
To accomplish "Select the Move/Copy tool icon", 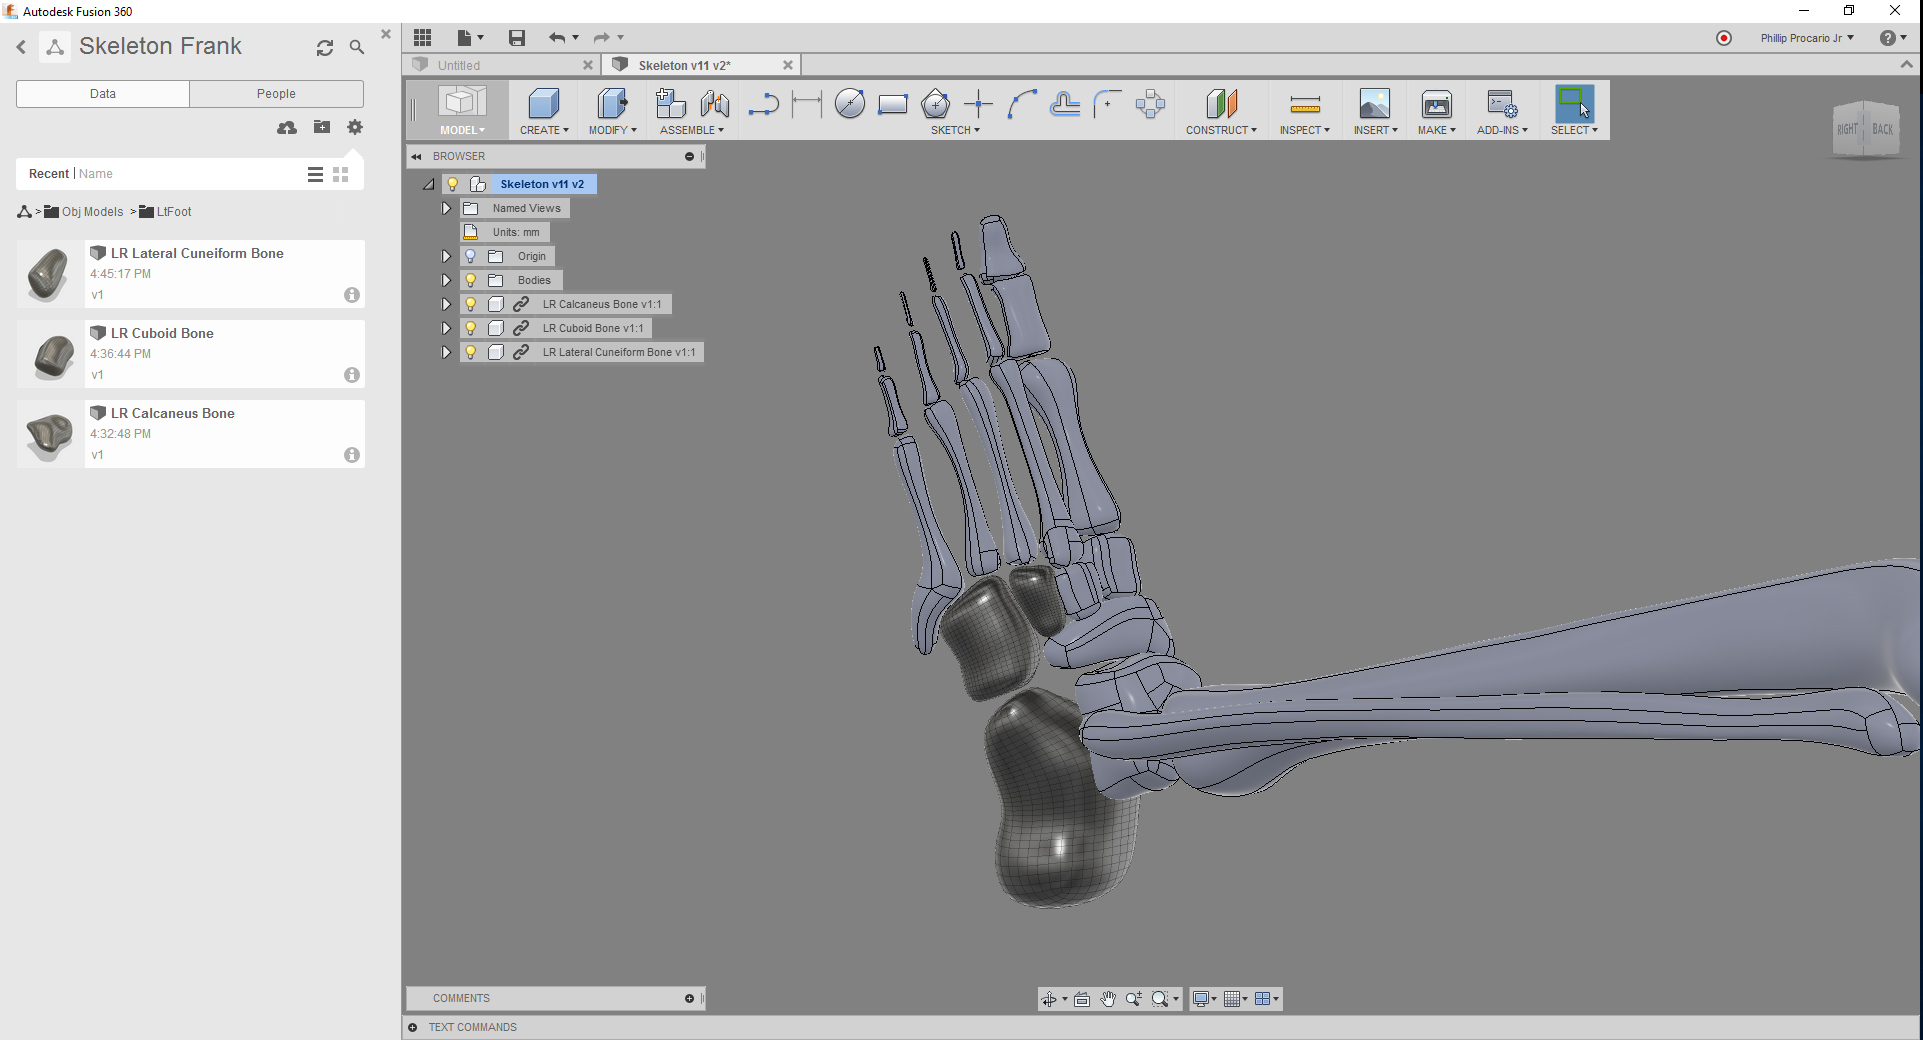I will coord(1150,104).
